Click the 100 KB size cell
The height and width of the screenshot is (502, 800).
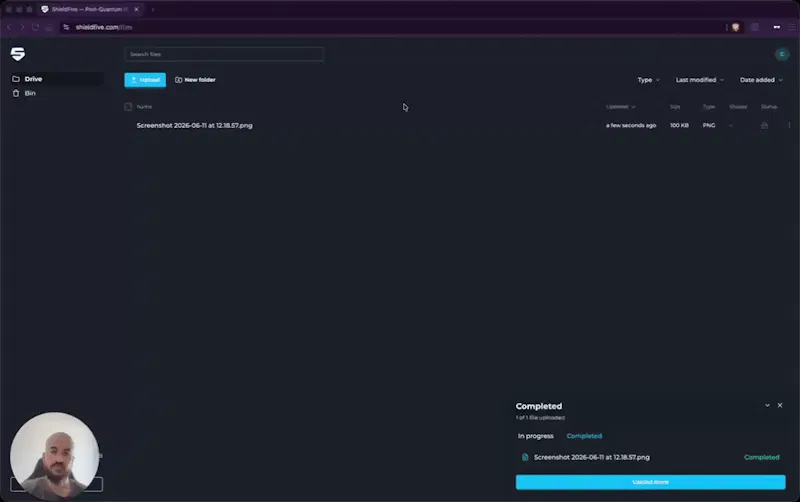click(679, 126)
